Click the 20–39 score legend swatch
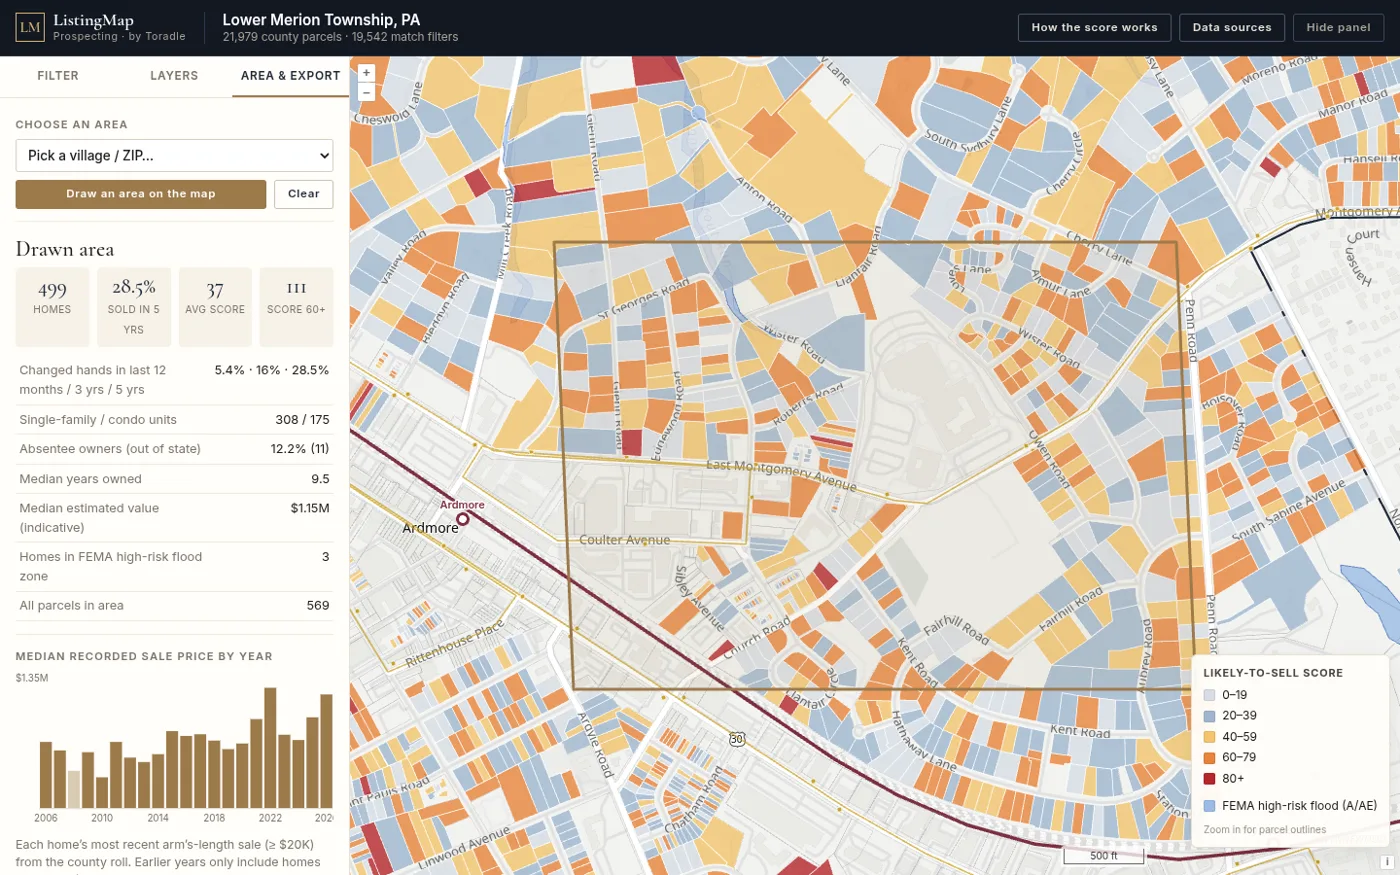Viewport: 1400px width, 875px height. (x=1209, y=716)
